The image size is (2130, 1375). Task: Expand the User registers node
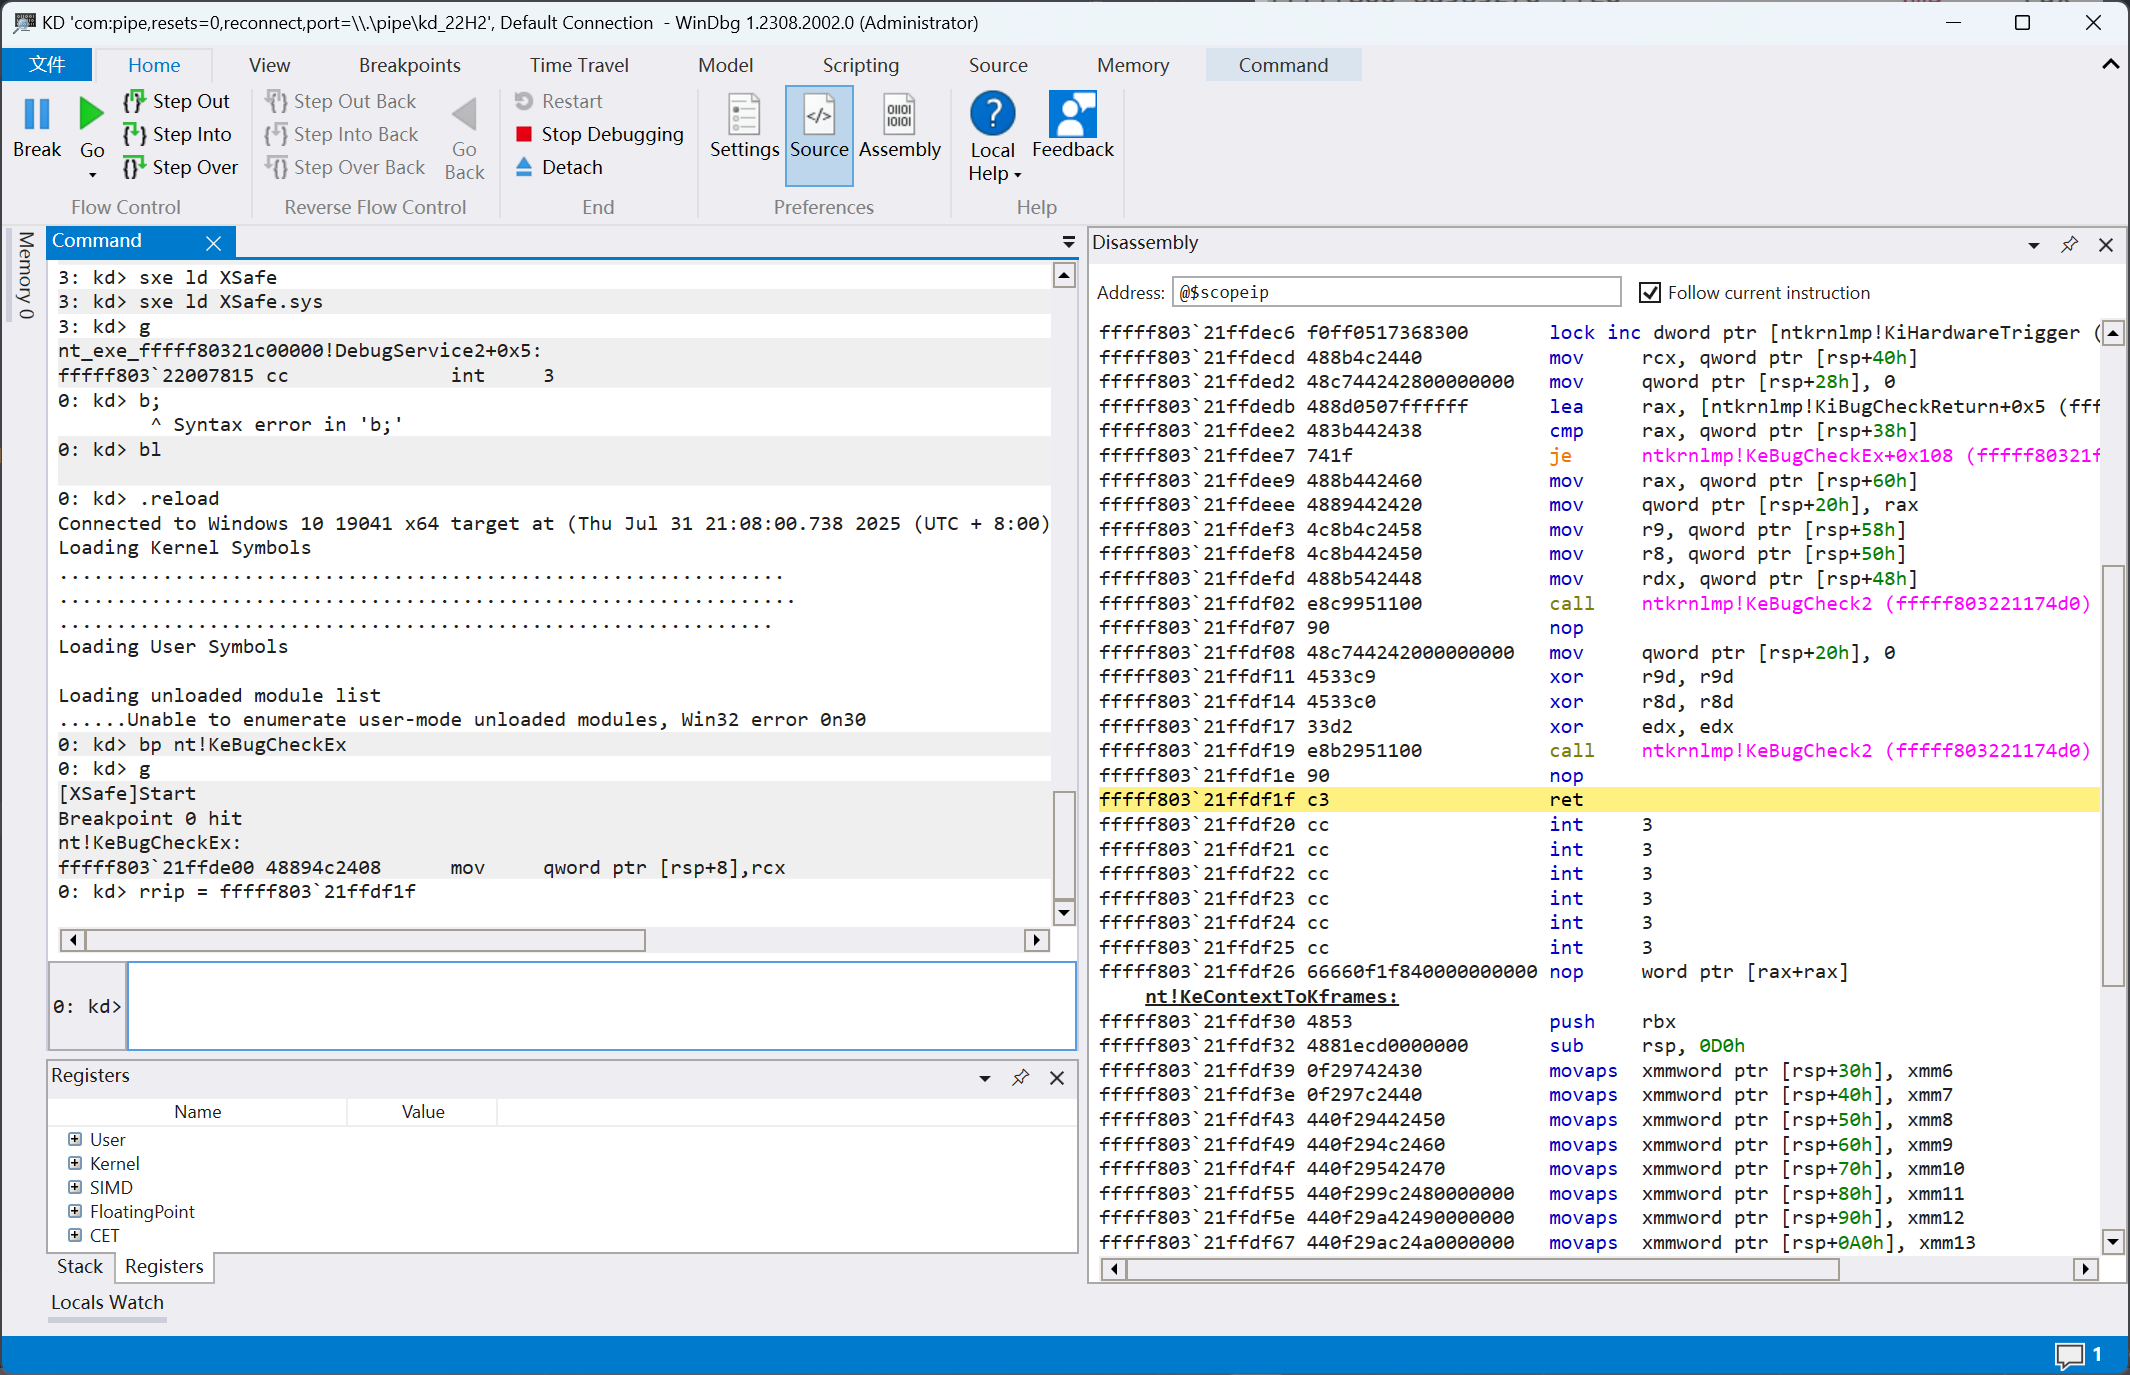pyautogui.click(x=75, y=1139)
